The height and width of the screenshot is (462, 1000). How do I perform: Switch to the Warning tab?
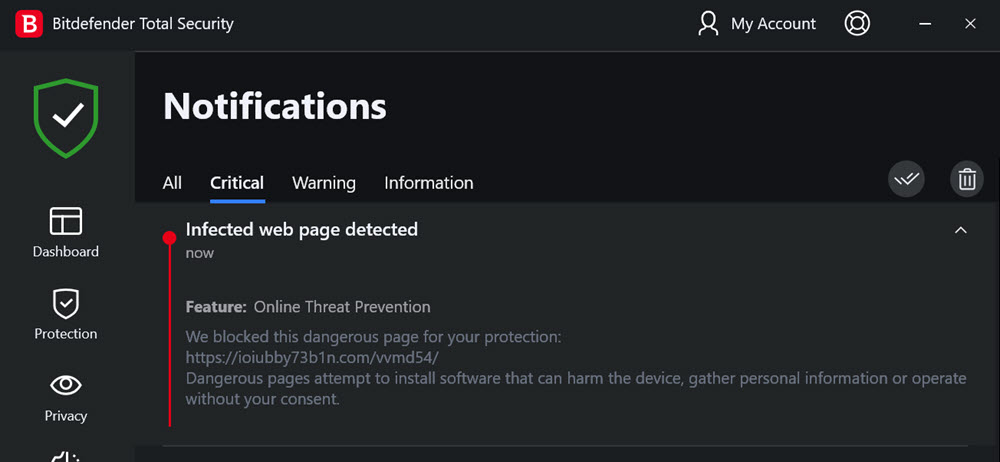tap(324, 183)
